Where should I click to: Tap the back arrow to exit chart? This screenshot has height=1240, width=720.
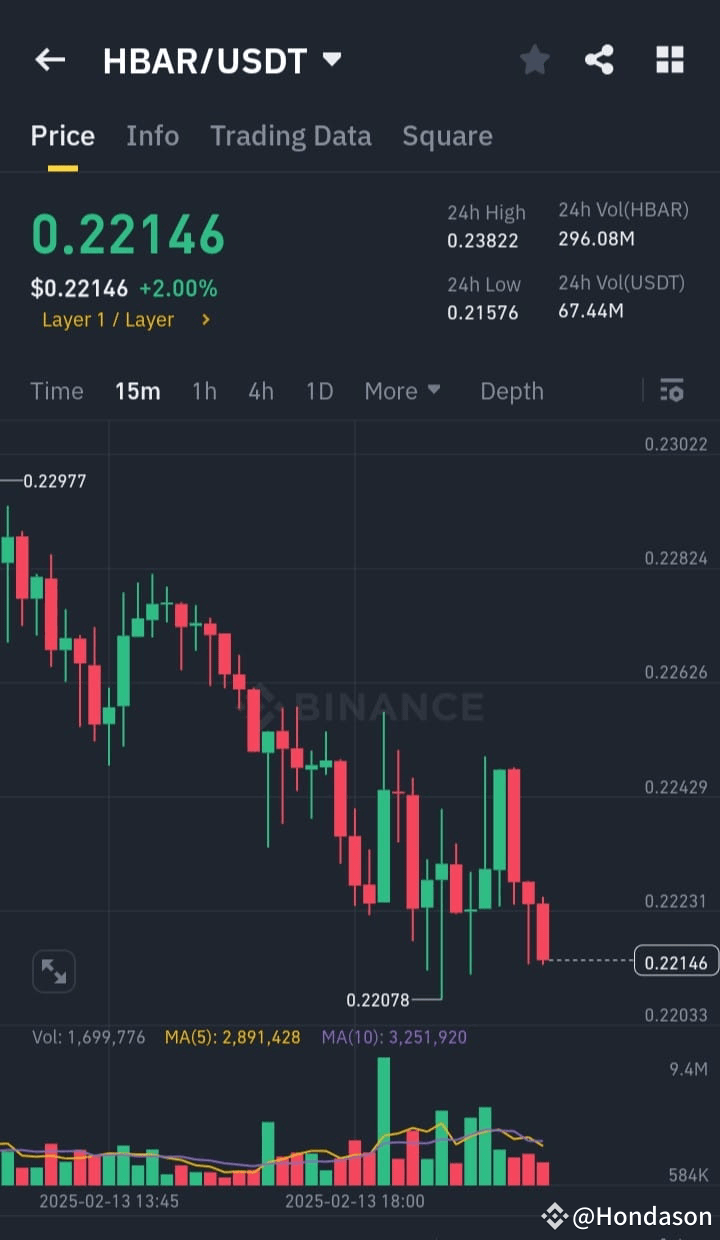[x=49, y=60]
